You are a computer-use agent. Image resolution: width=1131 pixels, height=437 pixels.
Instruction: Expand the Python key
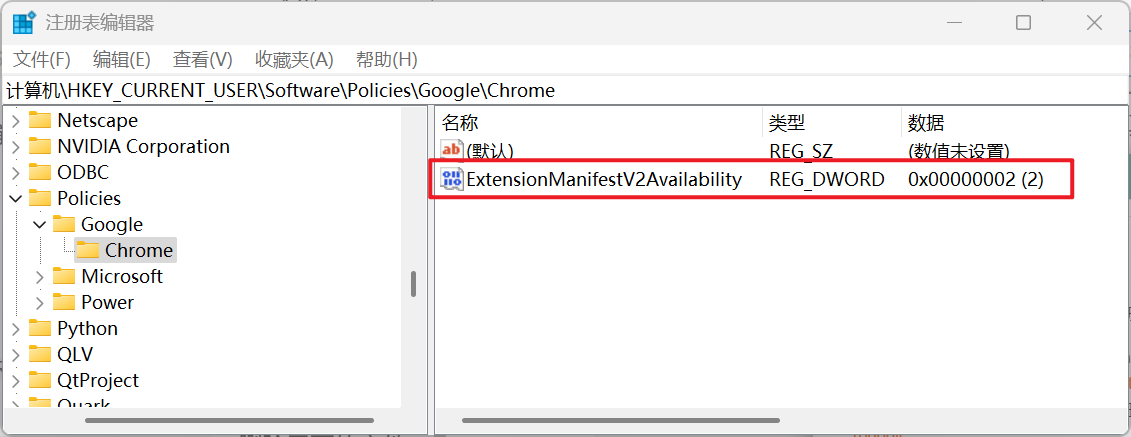click(16, 328)
